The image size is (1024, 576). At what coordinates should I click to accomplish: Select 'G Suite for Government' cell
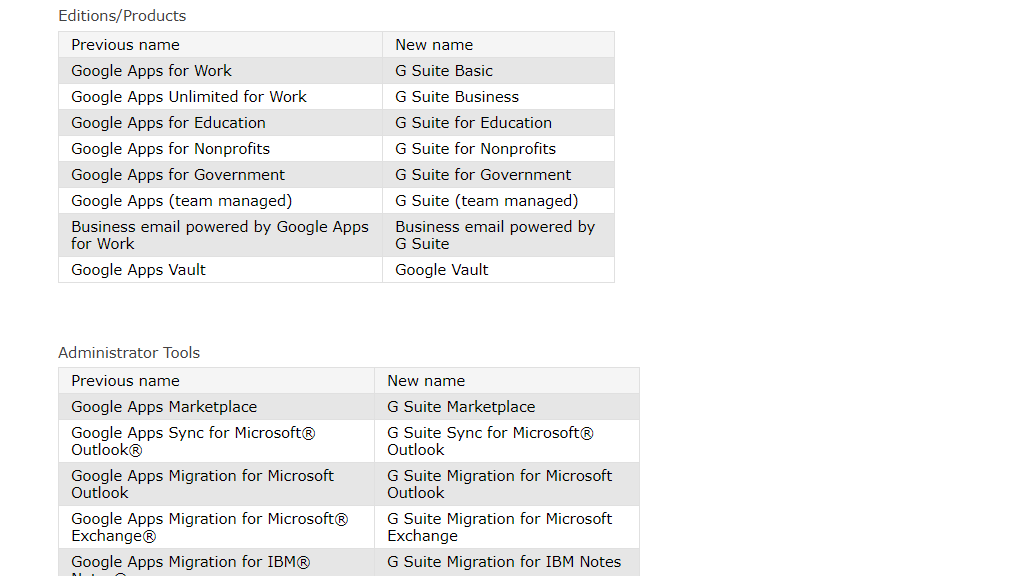point(498,175)
